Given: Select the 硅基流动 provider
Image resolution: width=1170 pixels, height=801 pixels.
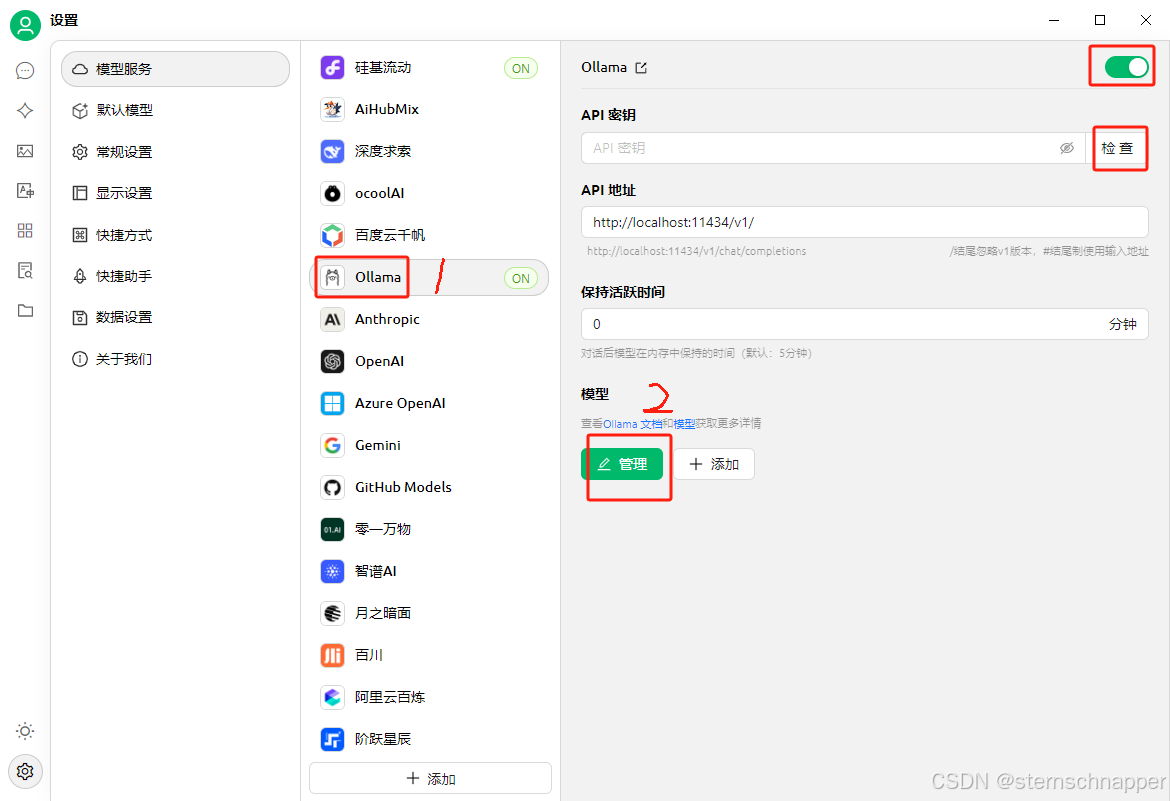Looking at the screenshot, I should click(429, 68).
